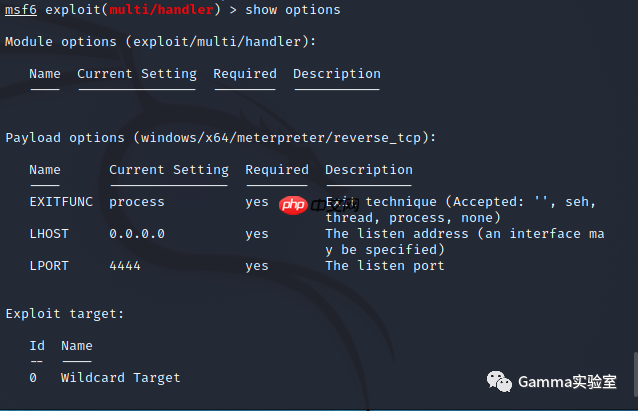Click Required column header in payload table
The height and width of the screenshot is (411, 638).
point(277,170)
